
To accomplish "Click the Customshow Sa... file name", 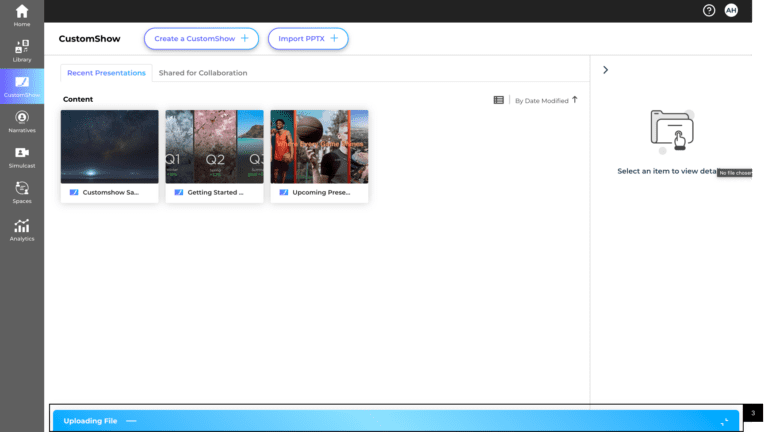I will (111, 192).
